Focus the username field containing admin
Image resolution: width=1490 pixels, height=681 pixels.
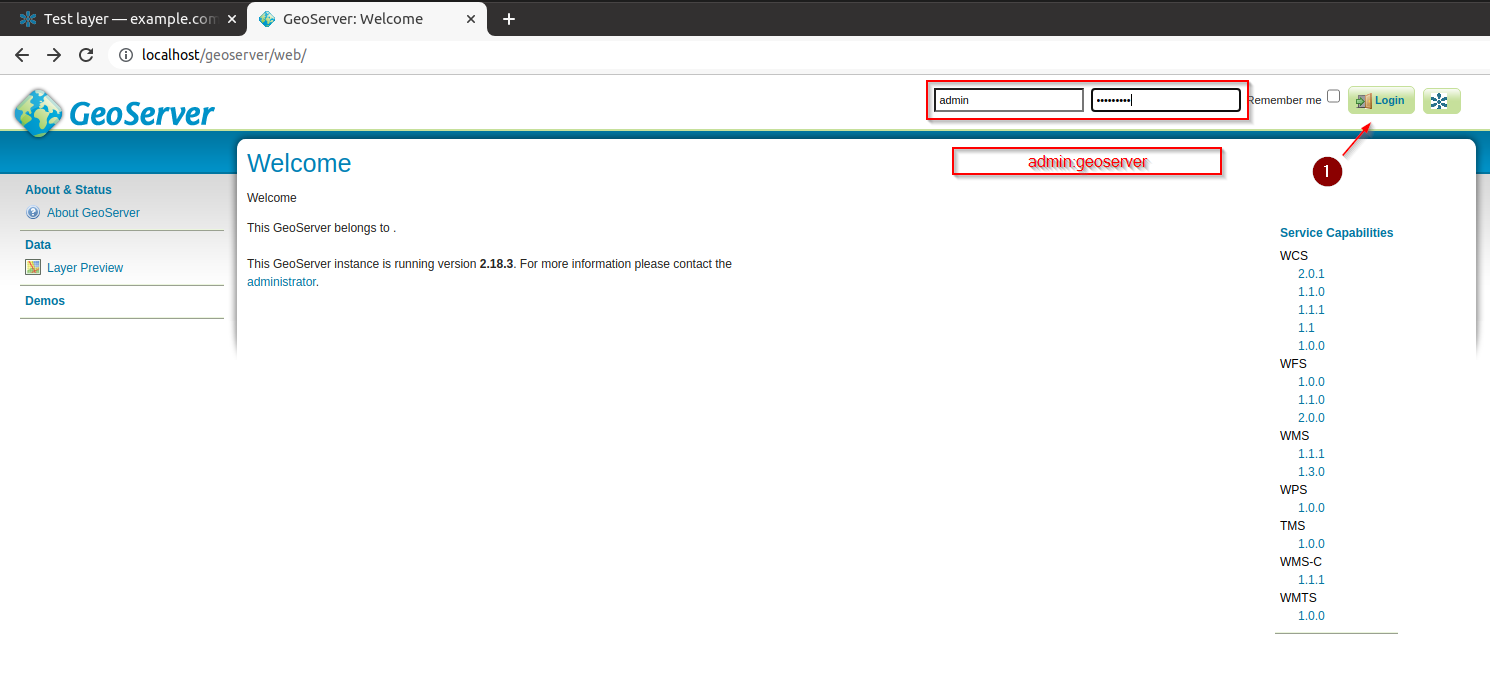click(x=1009, y=100)
